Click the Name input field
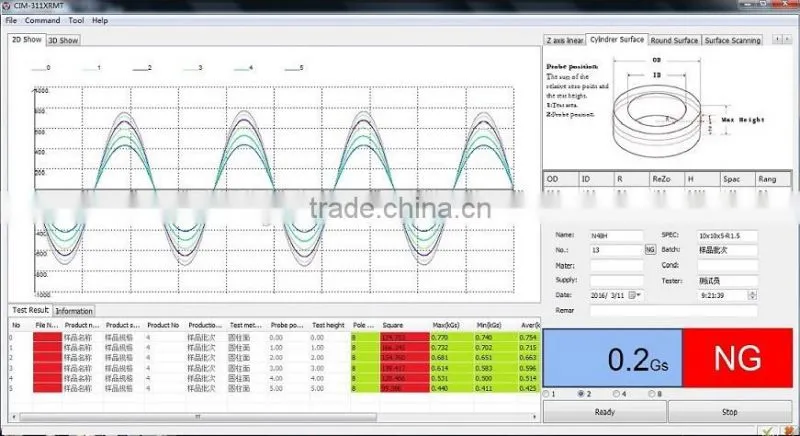This screenshot has height=436, width=800. pos(616,236)
